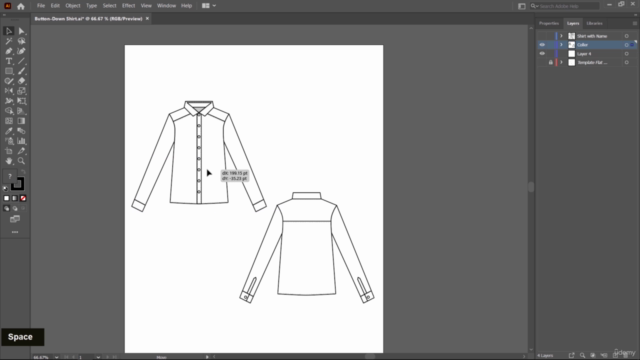Click the Fill swatch with question mark

(x=9, y=176)
